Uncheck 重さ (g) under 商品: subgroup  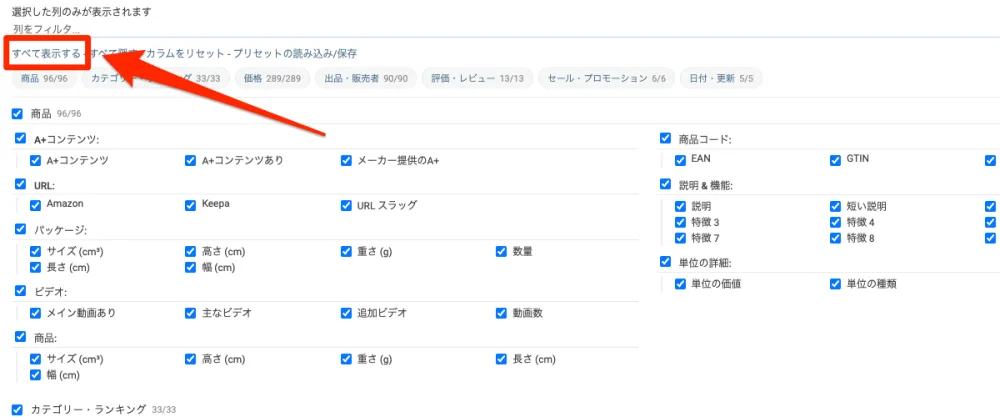[346, 359]
